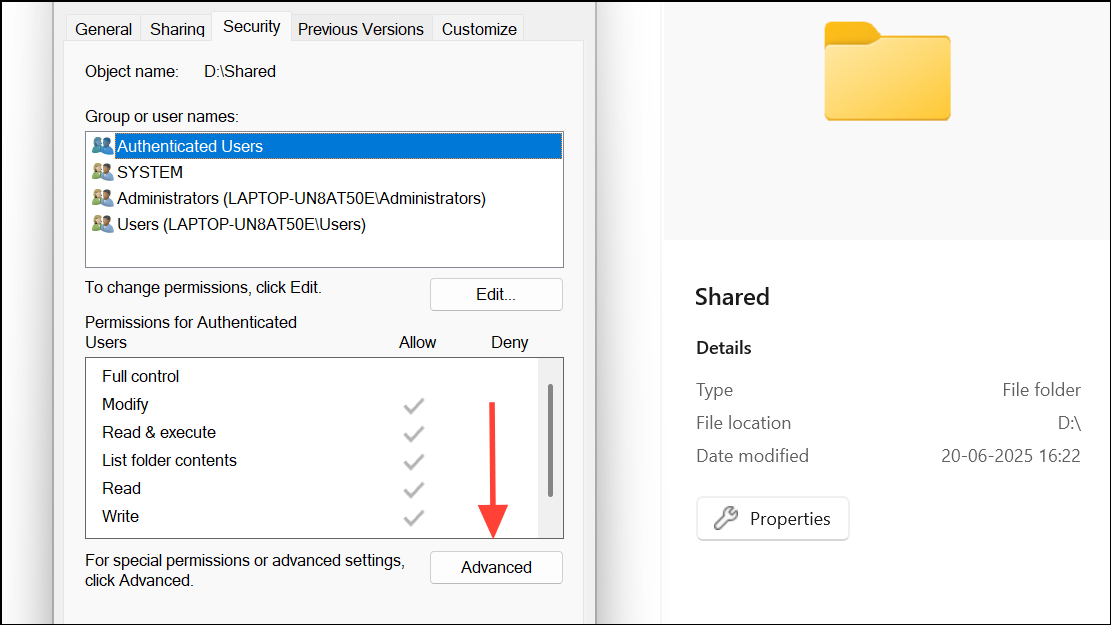Image resolution: width=1111 pixels, height=625 pixels.
Task: Switch to the General tab
Action: (103, 29)
